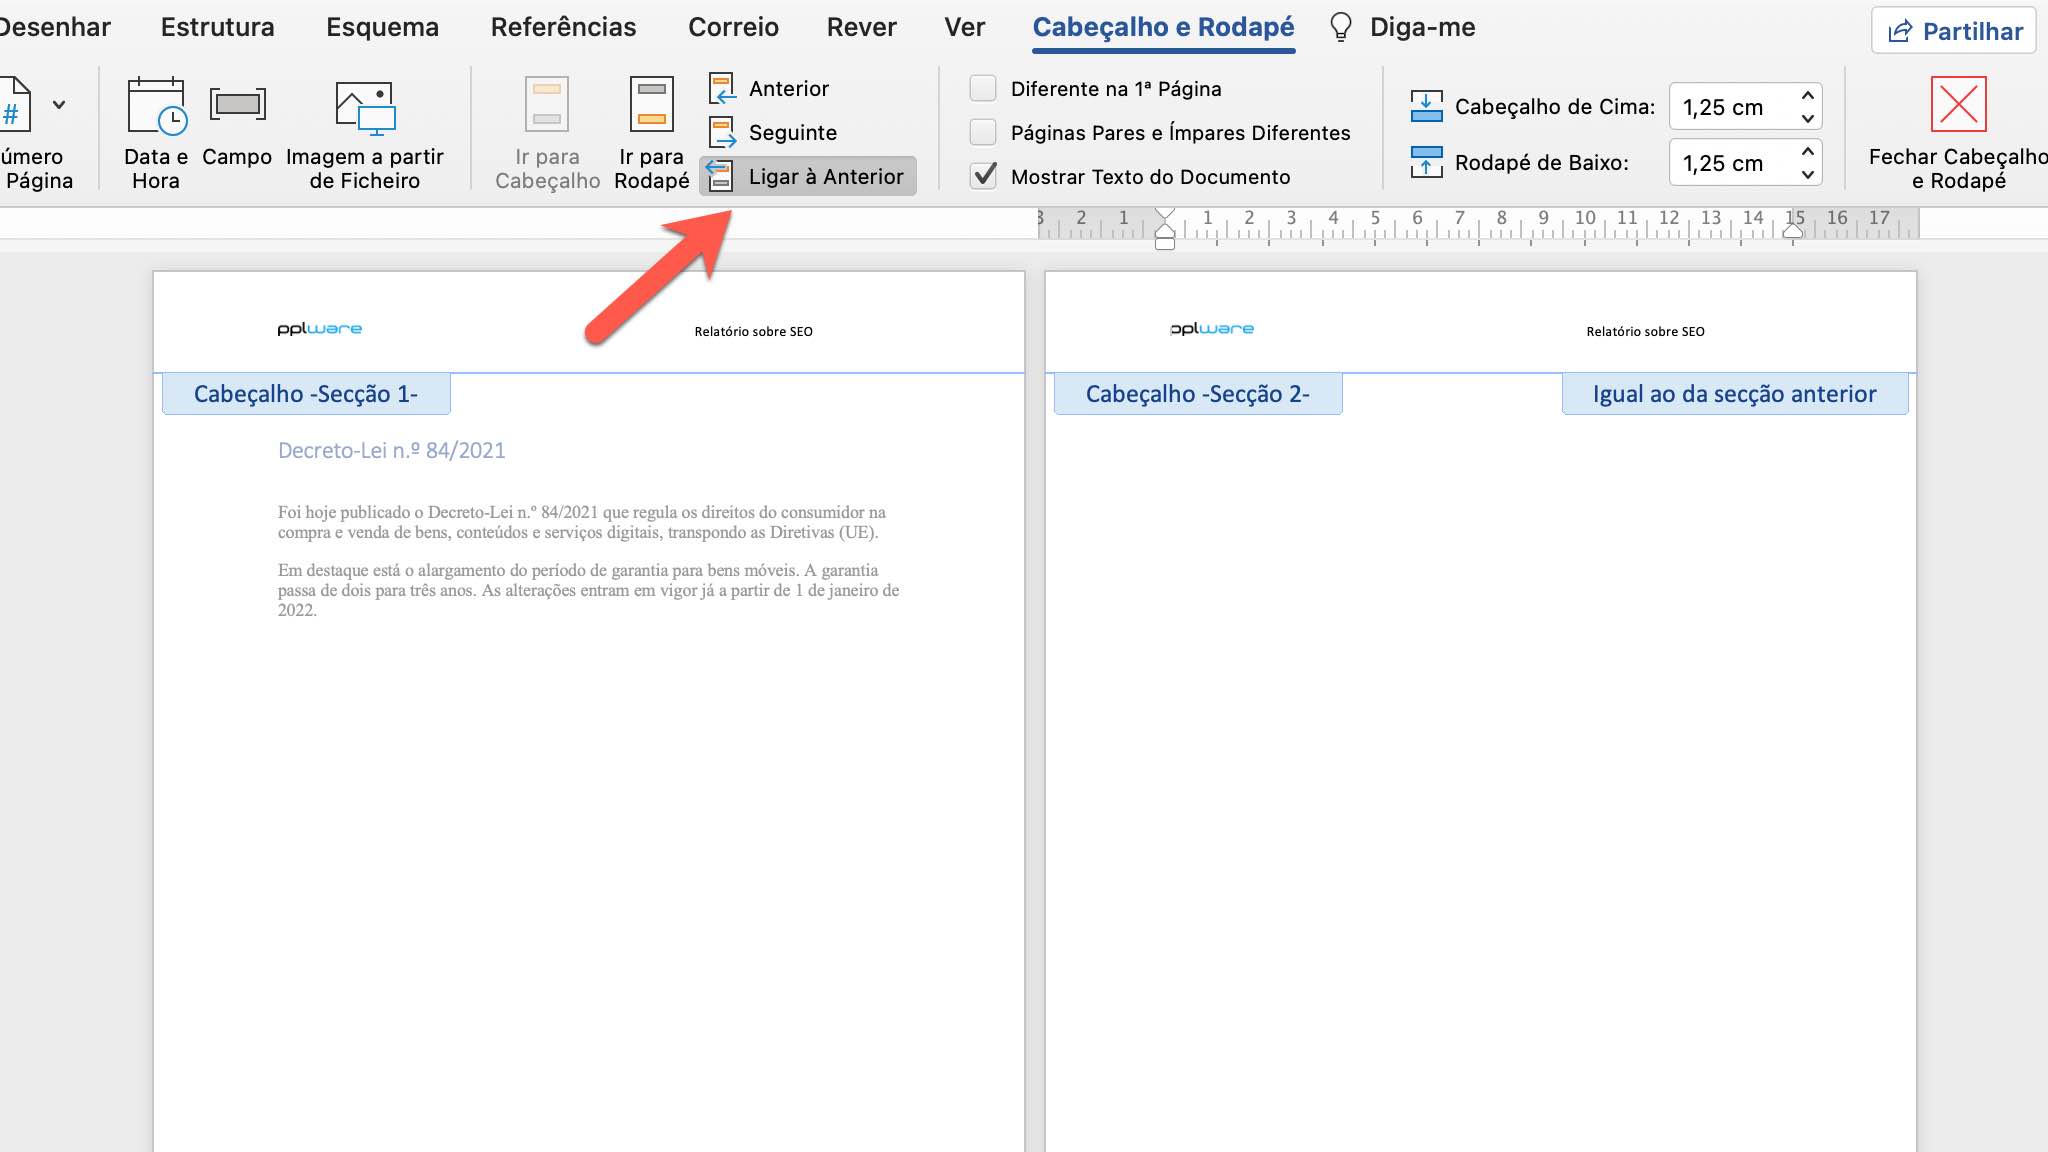This screenshot has height=1152, width=2048.
Task: Switch to the Esquema tab
Action: point(382,27)
